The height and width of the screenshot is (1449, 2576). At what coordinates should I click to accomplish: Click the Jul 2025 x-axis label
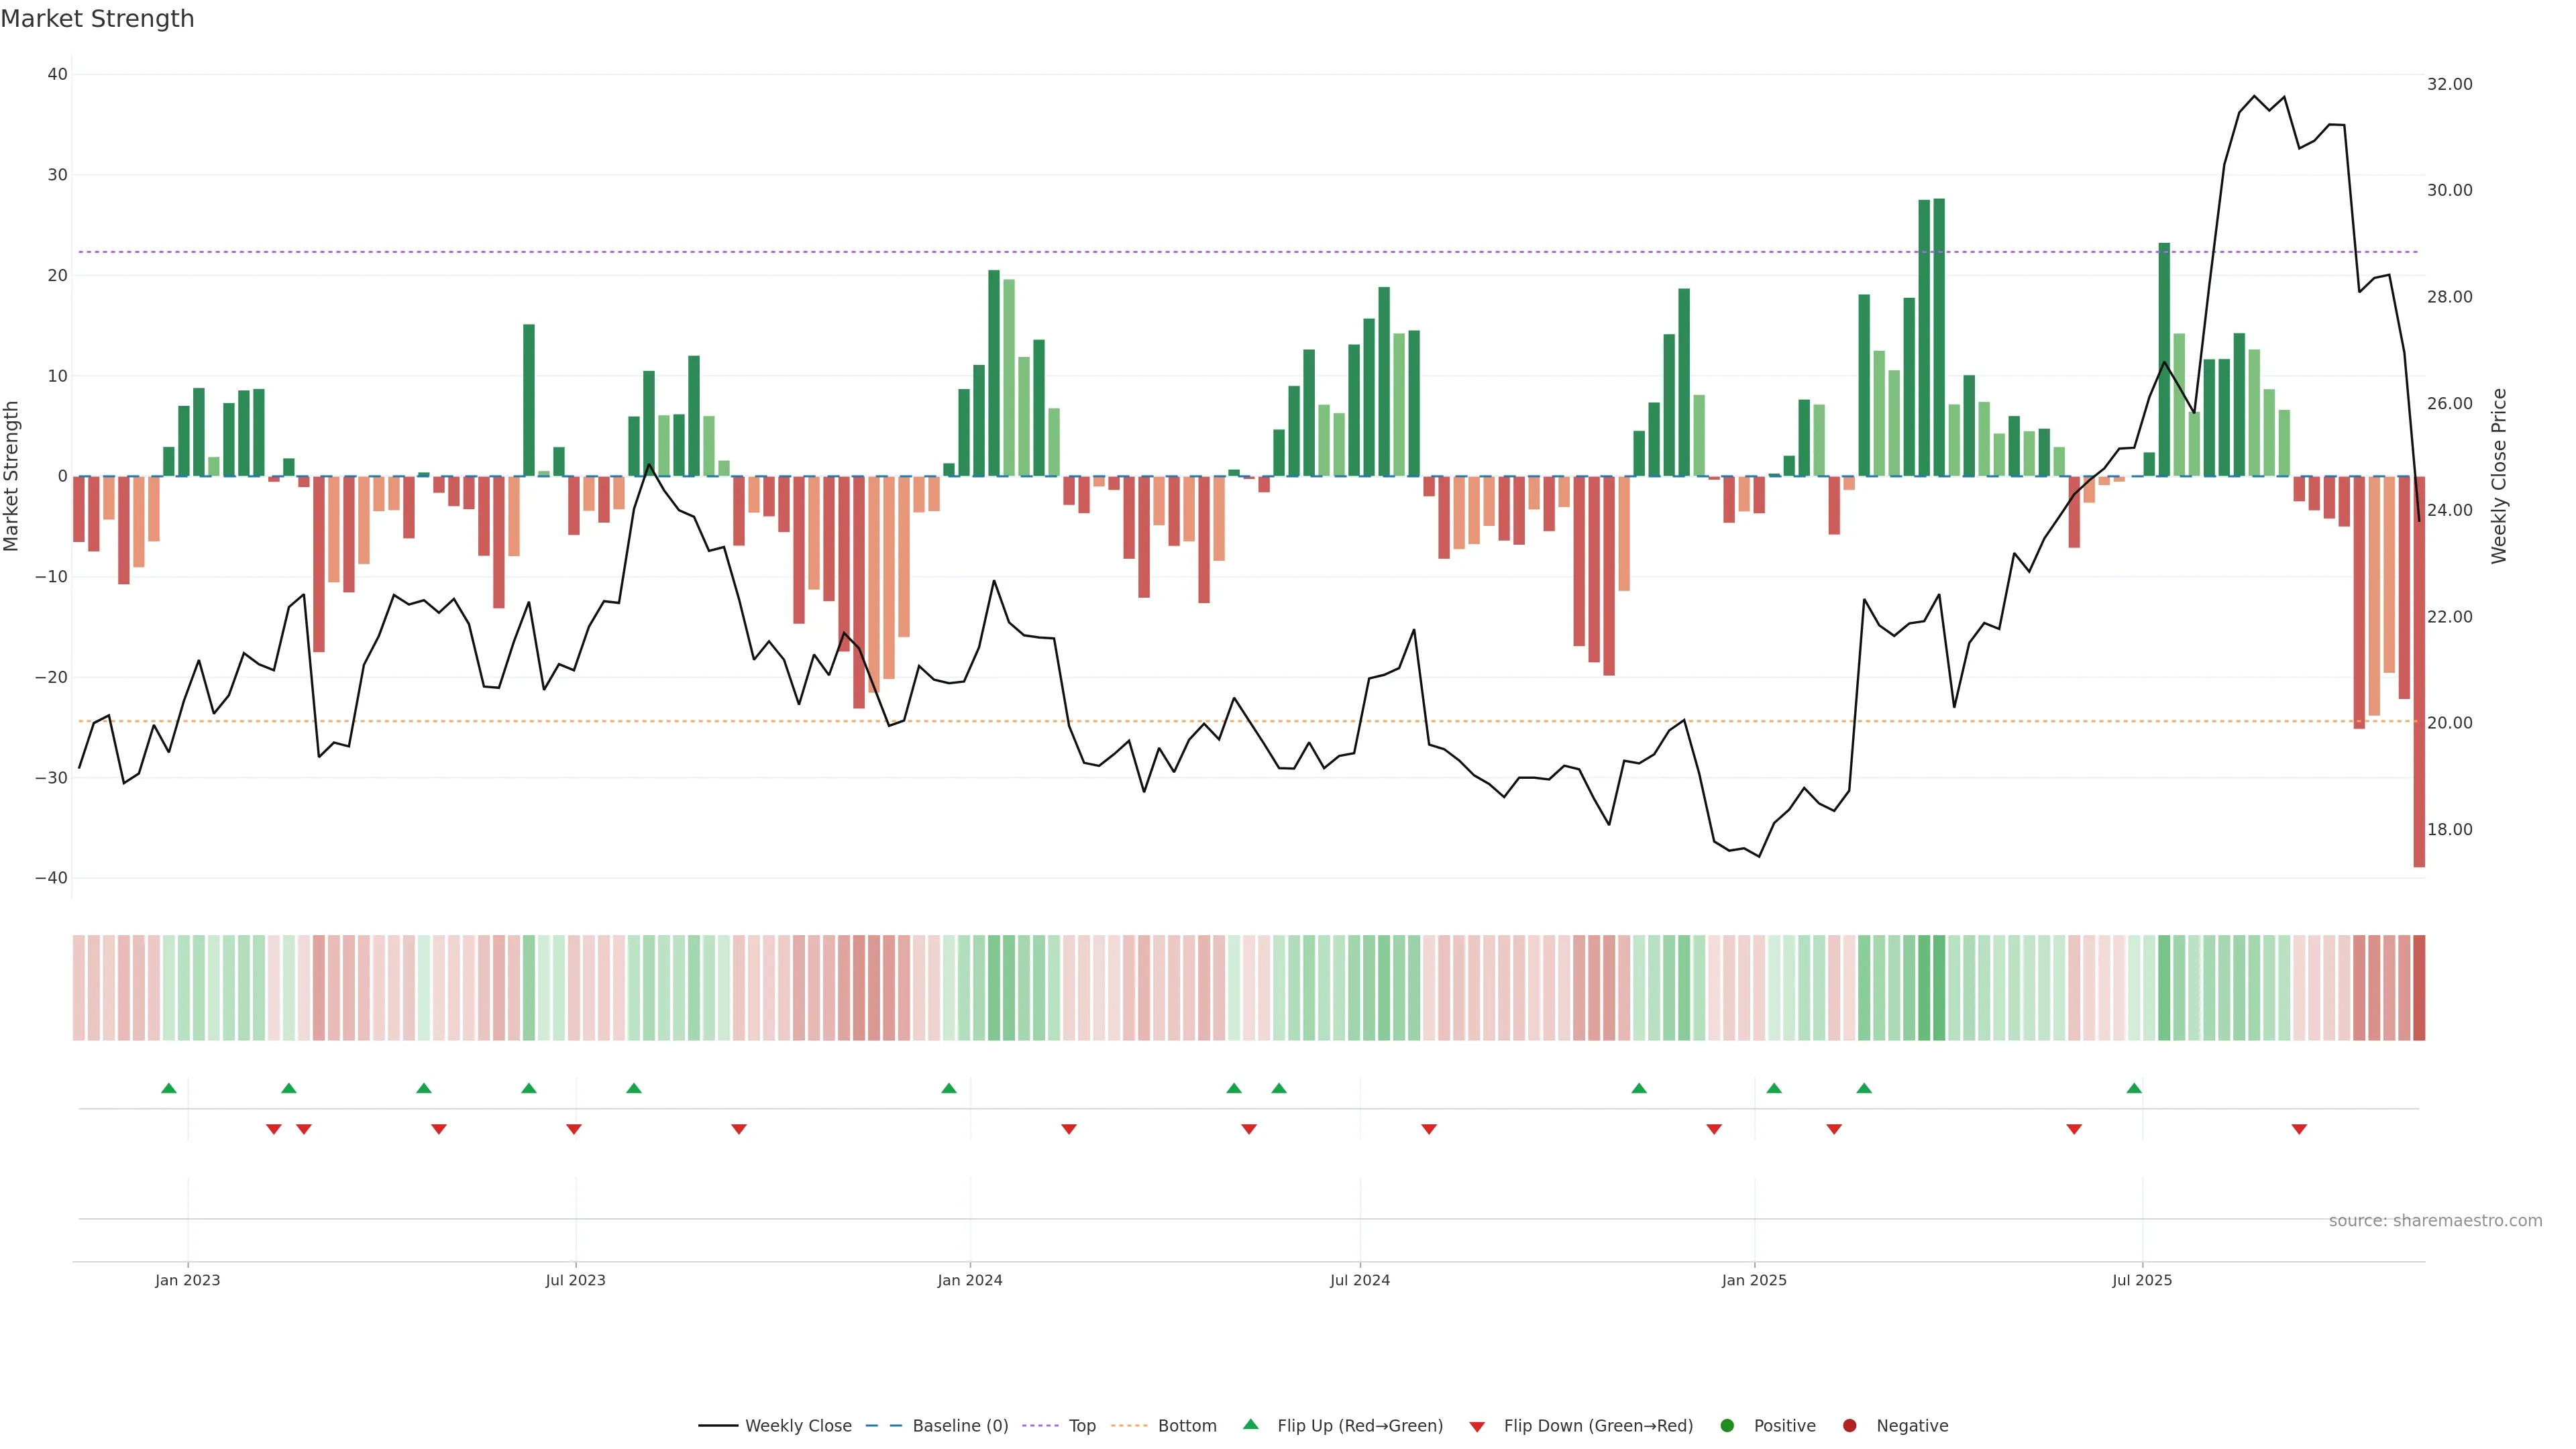pyautogui.click(x=2142, y=1280)
